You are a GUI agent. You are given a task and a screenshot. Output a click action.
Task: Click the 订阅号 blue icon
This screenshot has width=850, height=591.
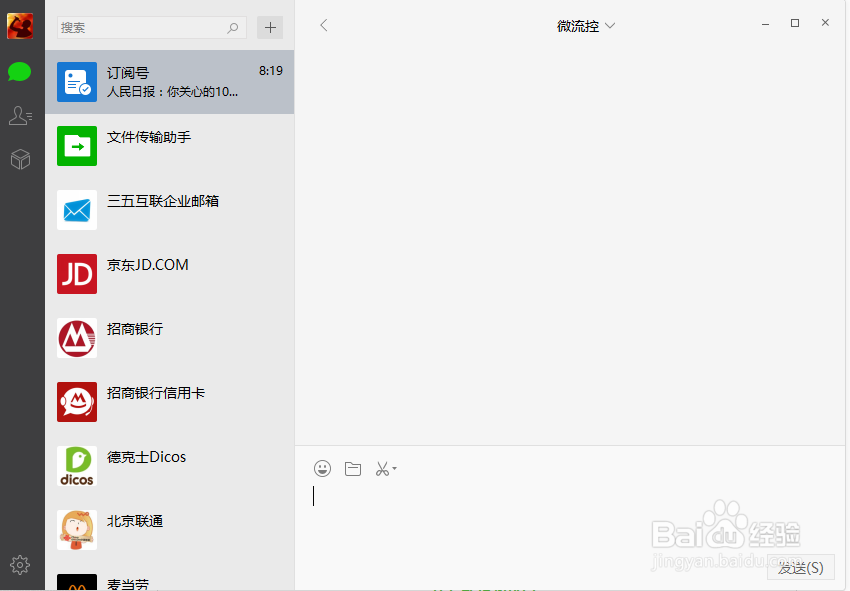77,82
